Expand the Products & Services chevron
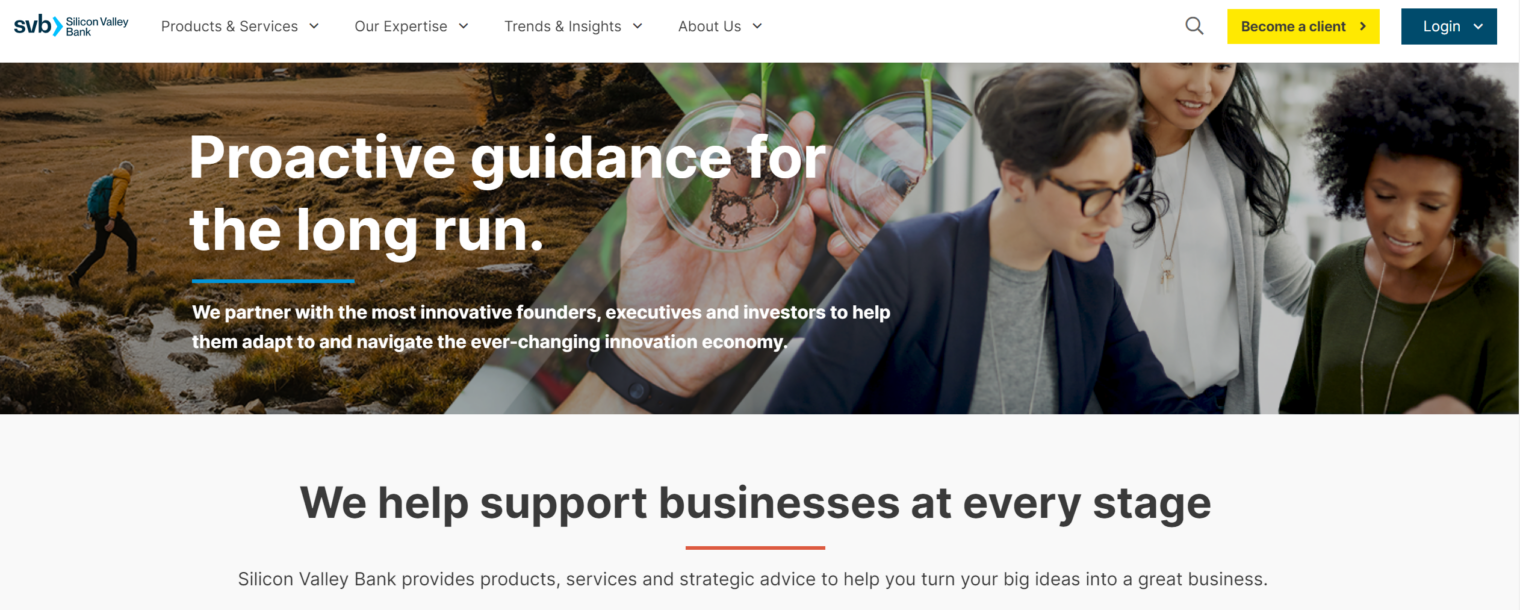 [x=314, y=26]
